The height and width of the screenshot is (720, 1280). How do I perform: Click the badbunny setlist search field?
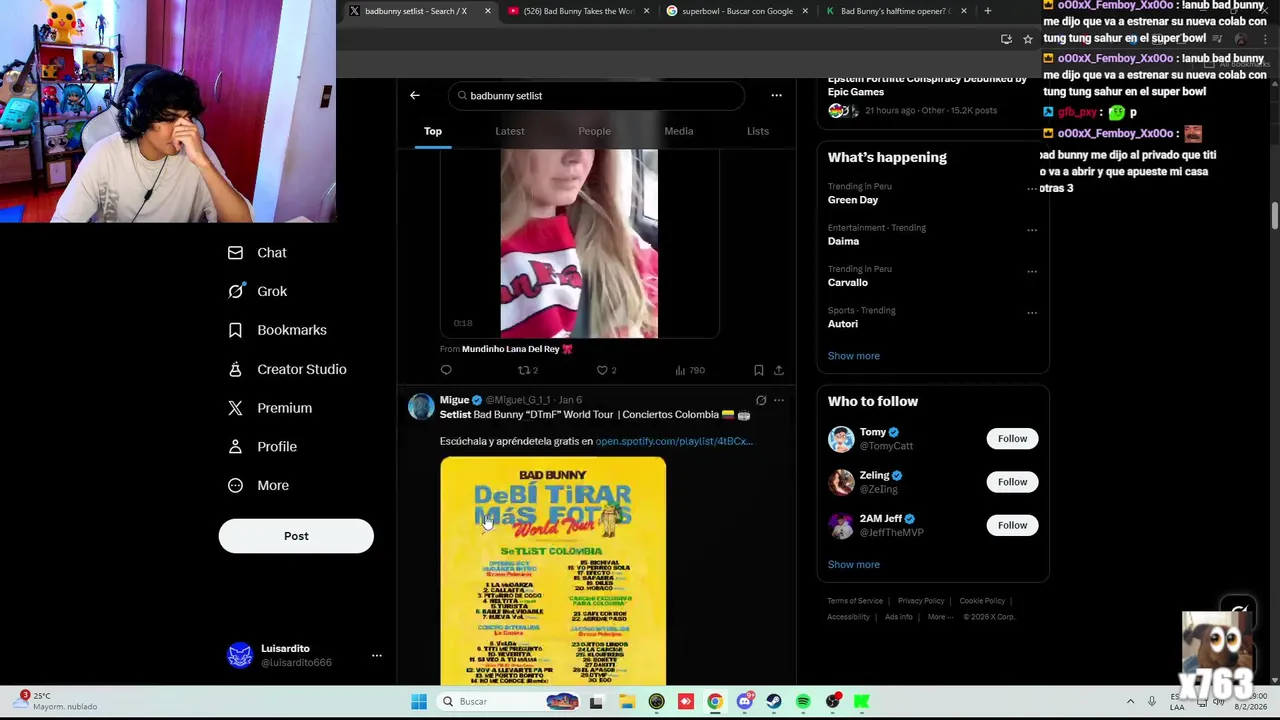point(598,96)
